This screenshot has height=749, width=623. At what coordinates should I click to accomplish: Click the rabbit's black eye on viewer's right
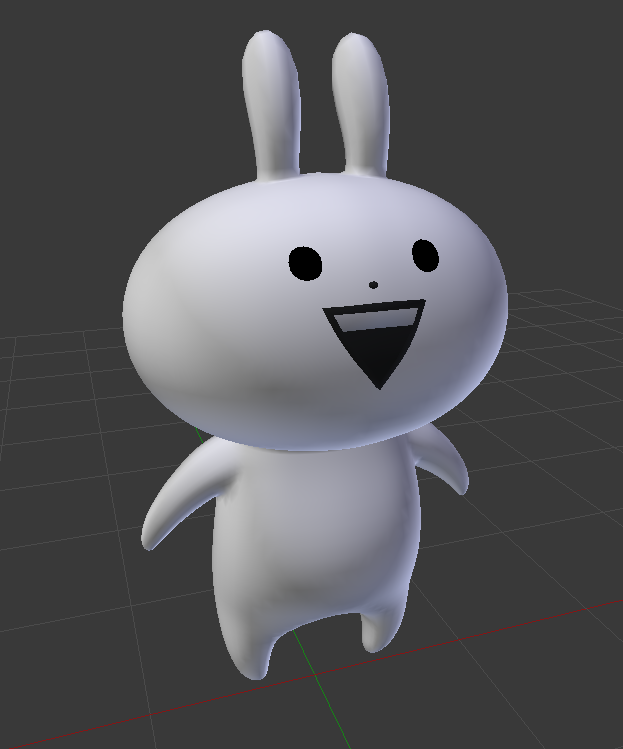tap(425, 256)
